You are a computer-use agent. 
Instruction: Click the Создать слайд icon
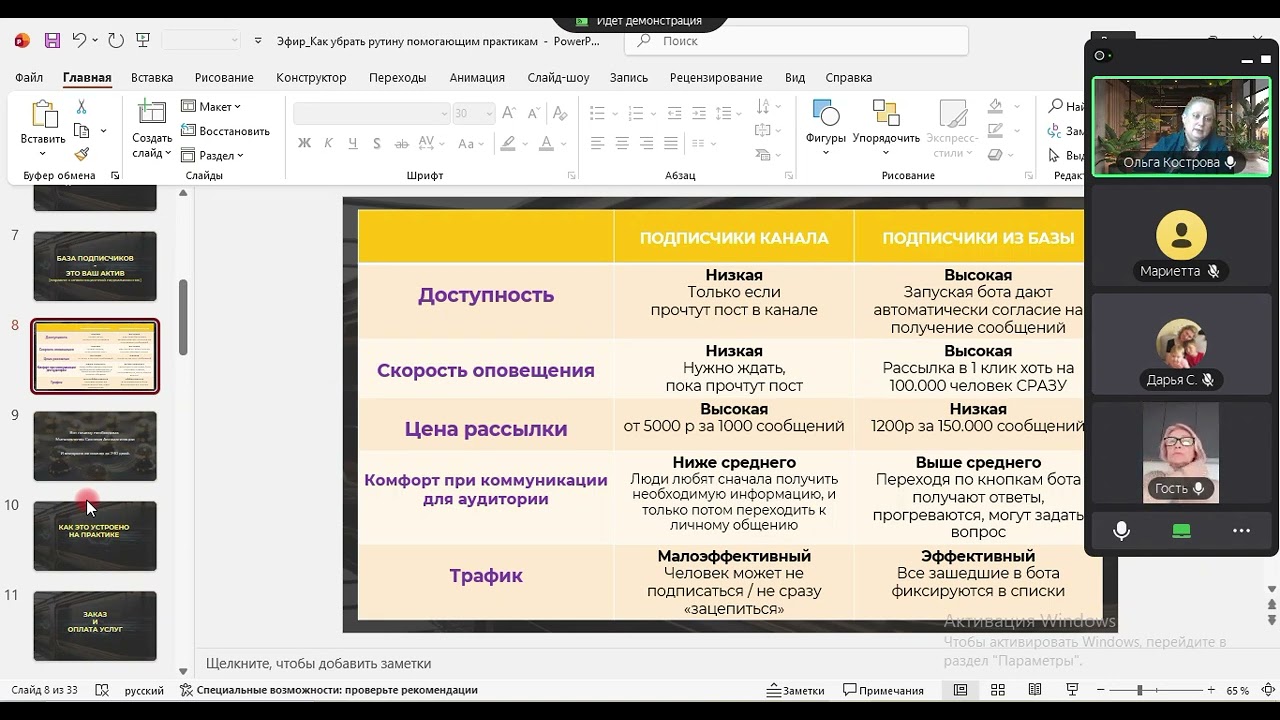coord(152,114)
